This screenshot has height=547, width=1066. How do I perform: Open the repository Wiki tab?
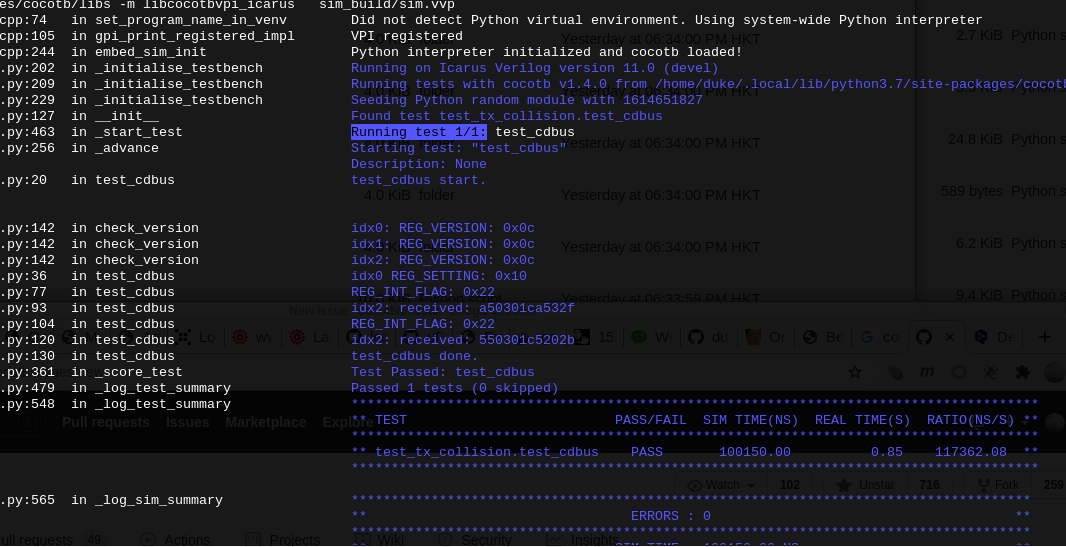(x=379, y=540)
